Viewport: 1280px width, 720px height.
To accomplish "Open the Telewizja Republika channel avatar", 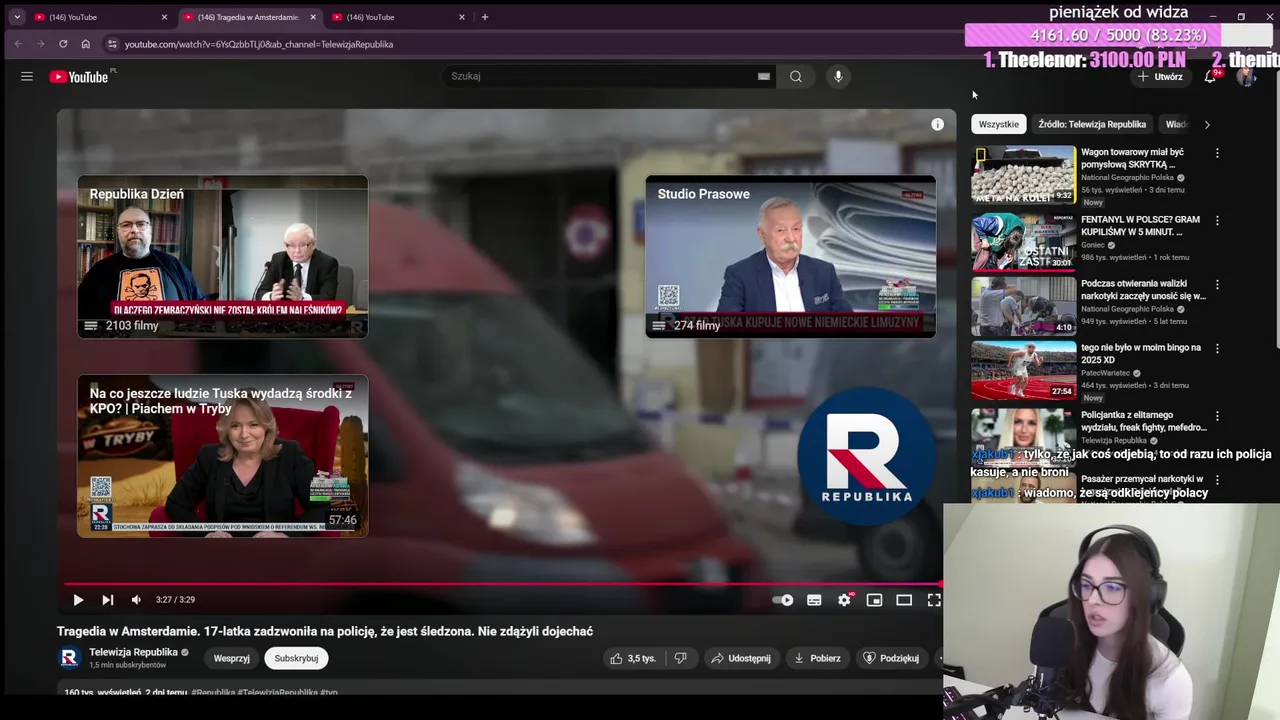I will point(69,657).
